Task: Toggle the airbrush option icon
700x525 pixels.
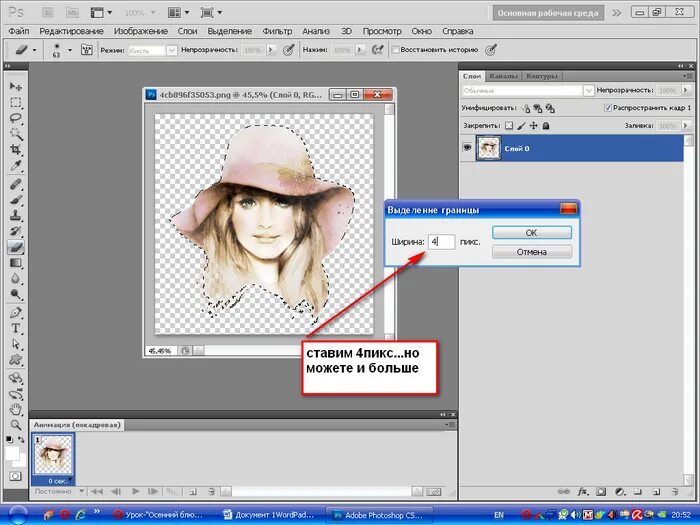Action: (378, 50)
